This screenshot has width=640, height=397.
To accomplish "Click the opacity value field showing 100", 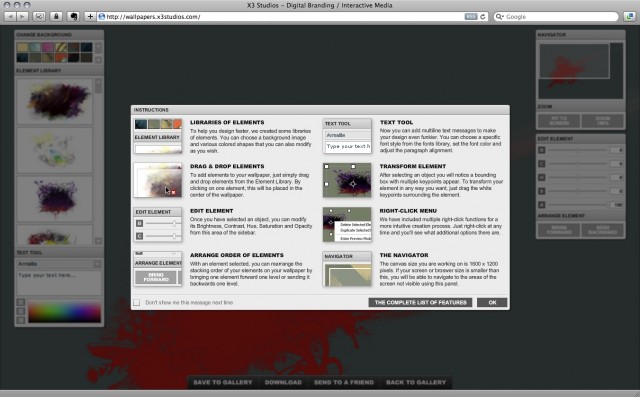I will pyautogui.click(x=617, y=204).
